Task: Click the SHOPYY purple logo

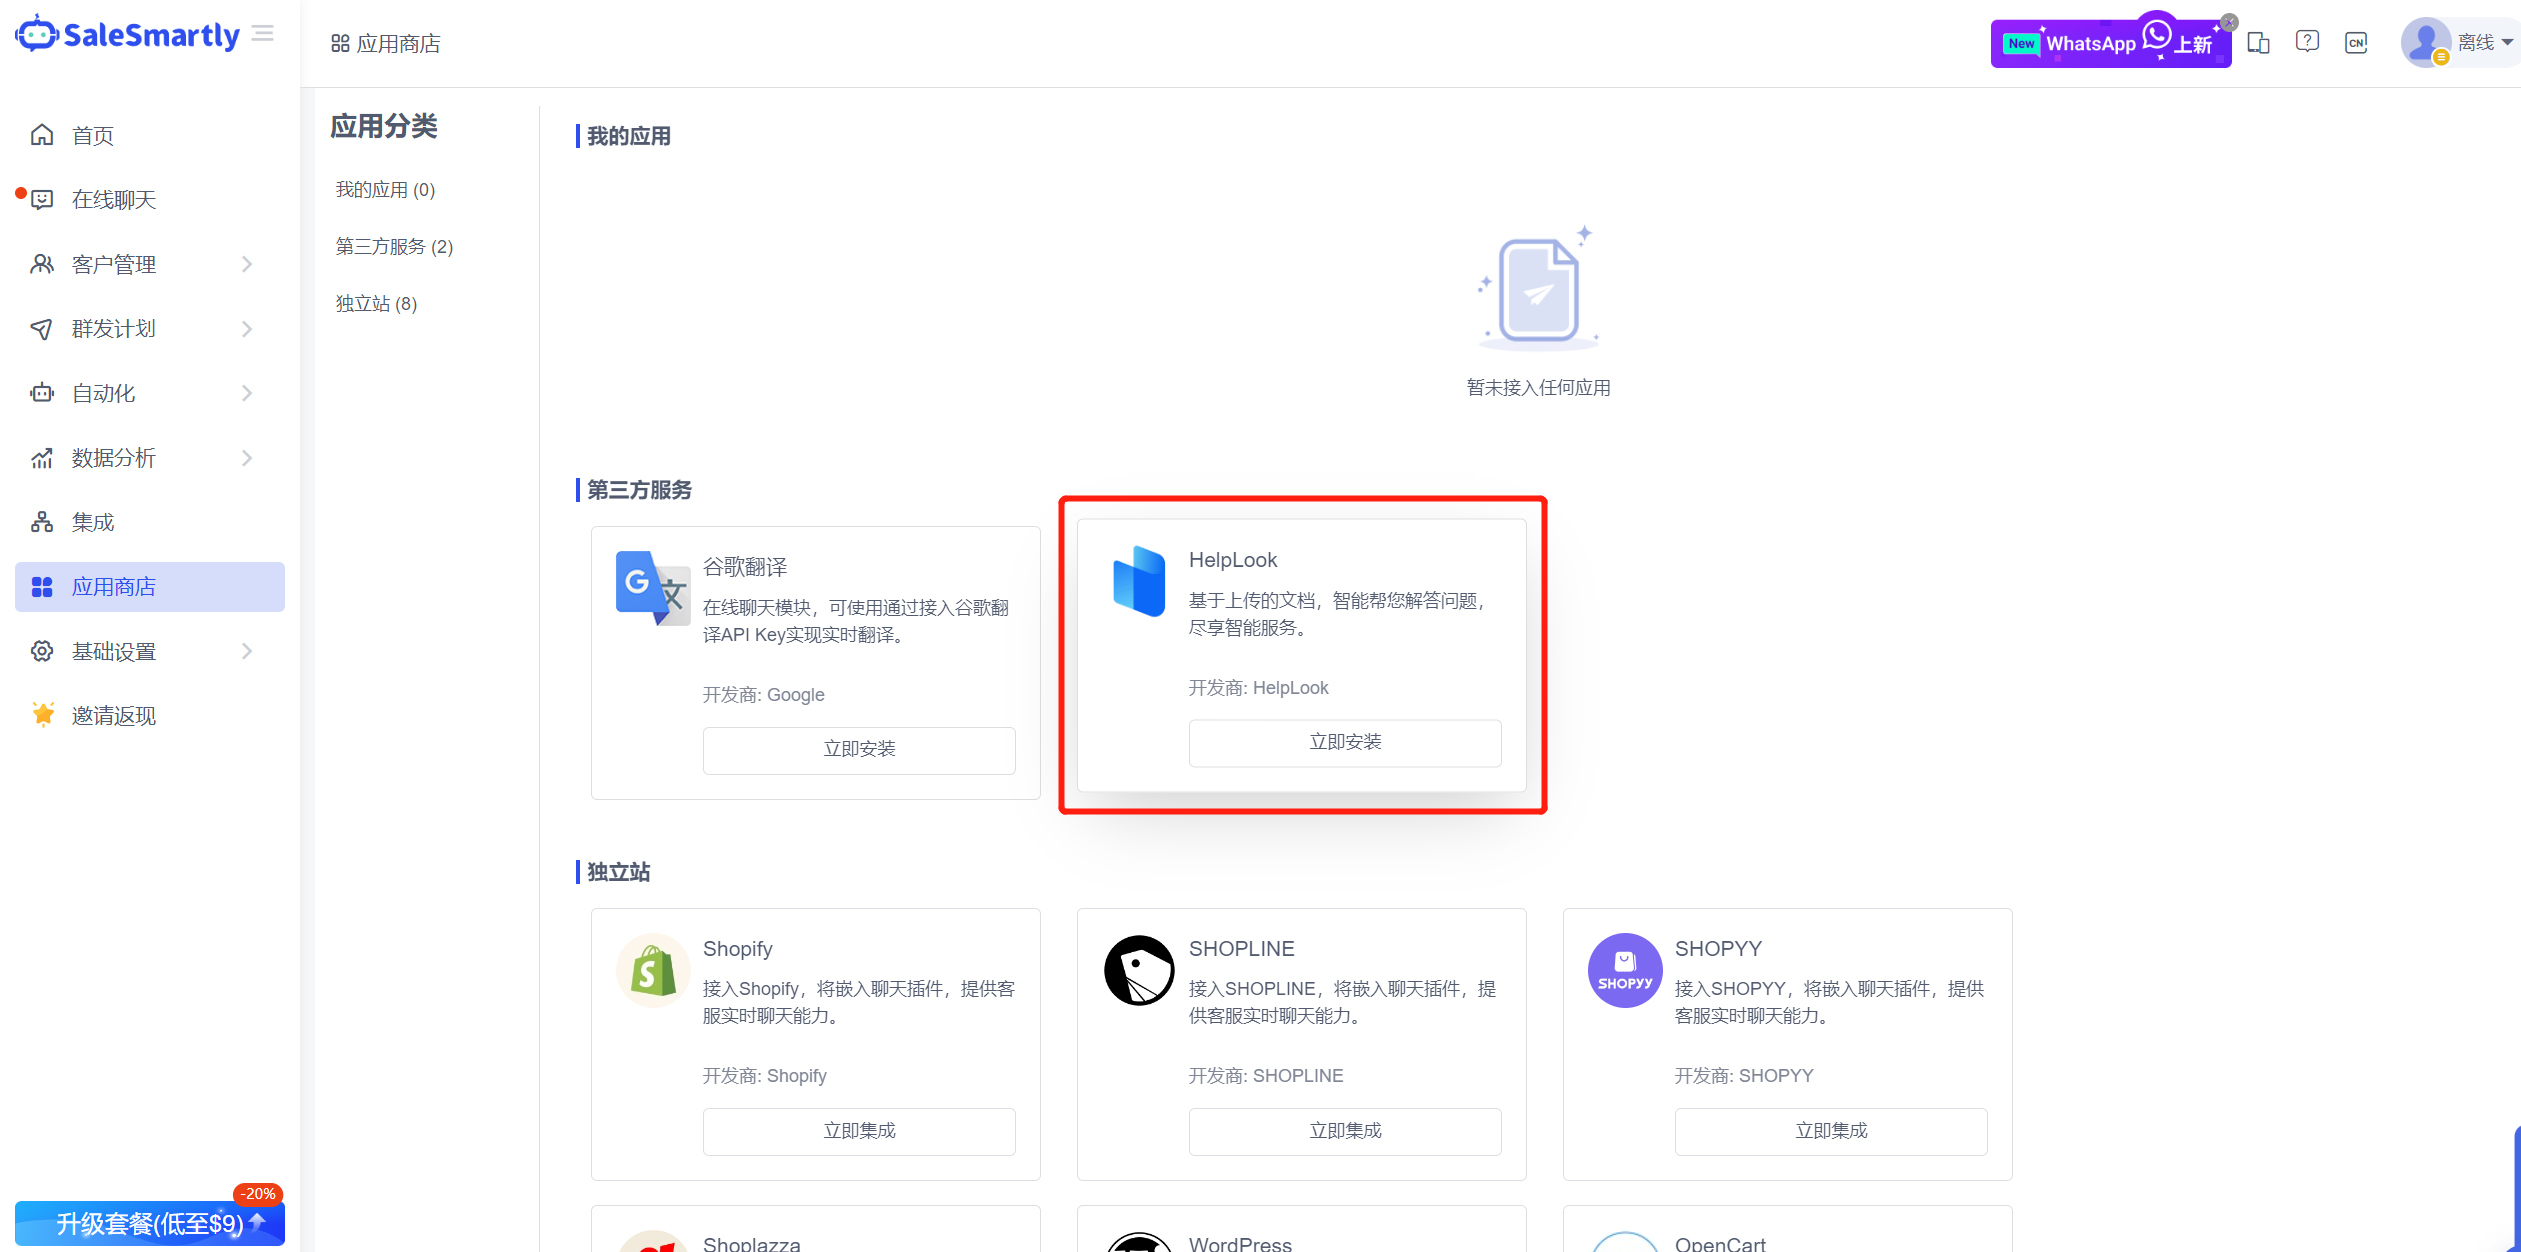Action: point(1625,970)
